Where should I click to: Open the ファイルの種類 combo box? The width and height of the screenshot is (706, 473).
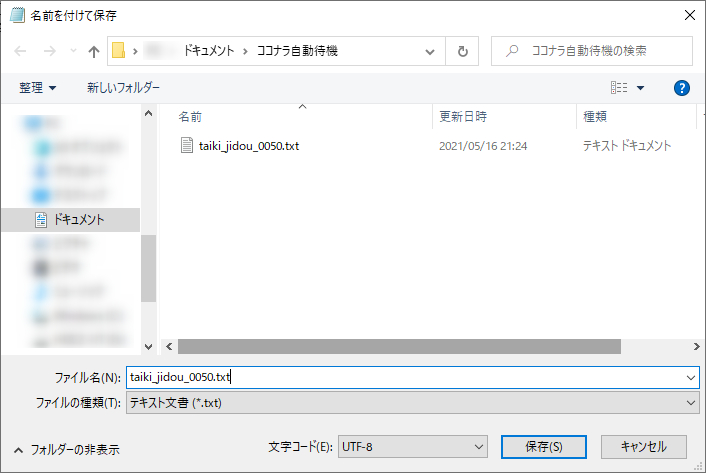(413, 402)
